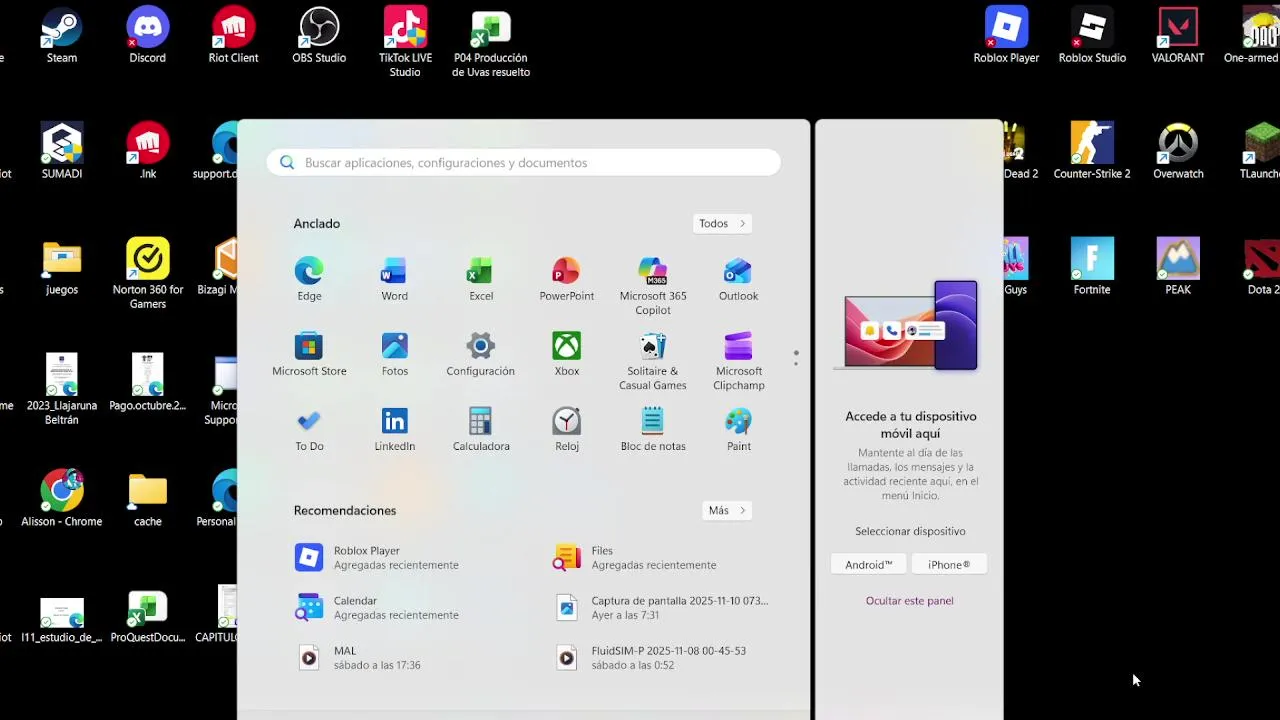The height and width of the screenshot is (720, 1280).
Task: Open the Fotos app
Action: 395,354
